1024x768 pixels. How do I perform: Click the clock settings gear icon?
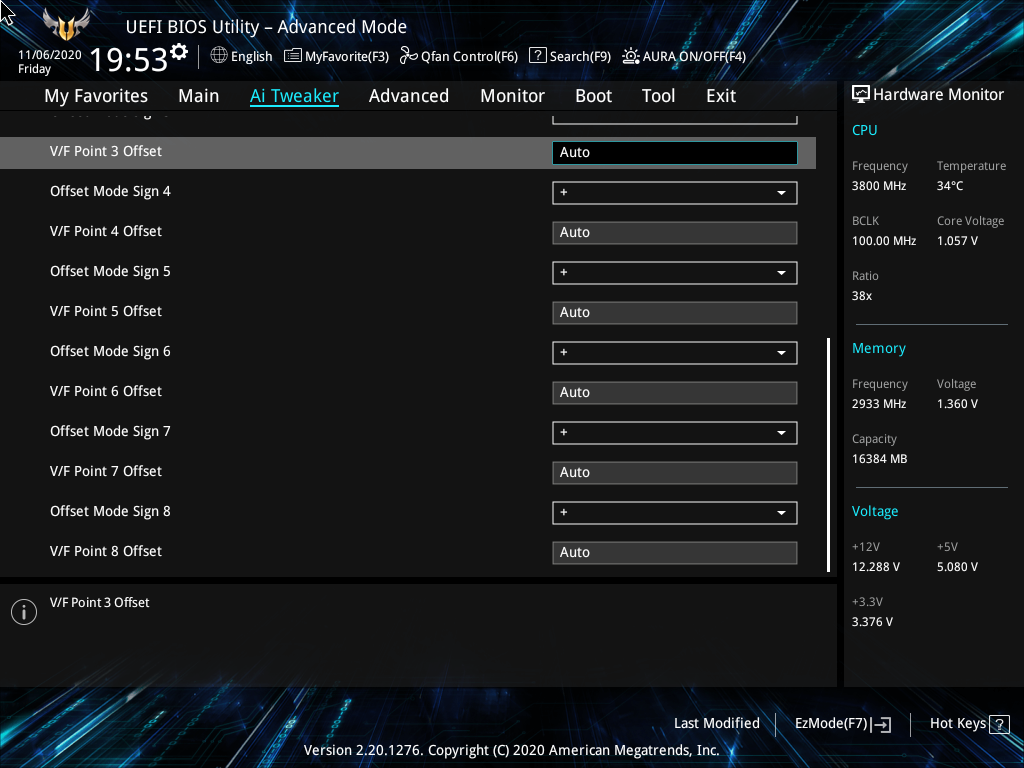click(179, 52)
